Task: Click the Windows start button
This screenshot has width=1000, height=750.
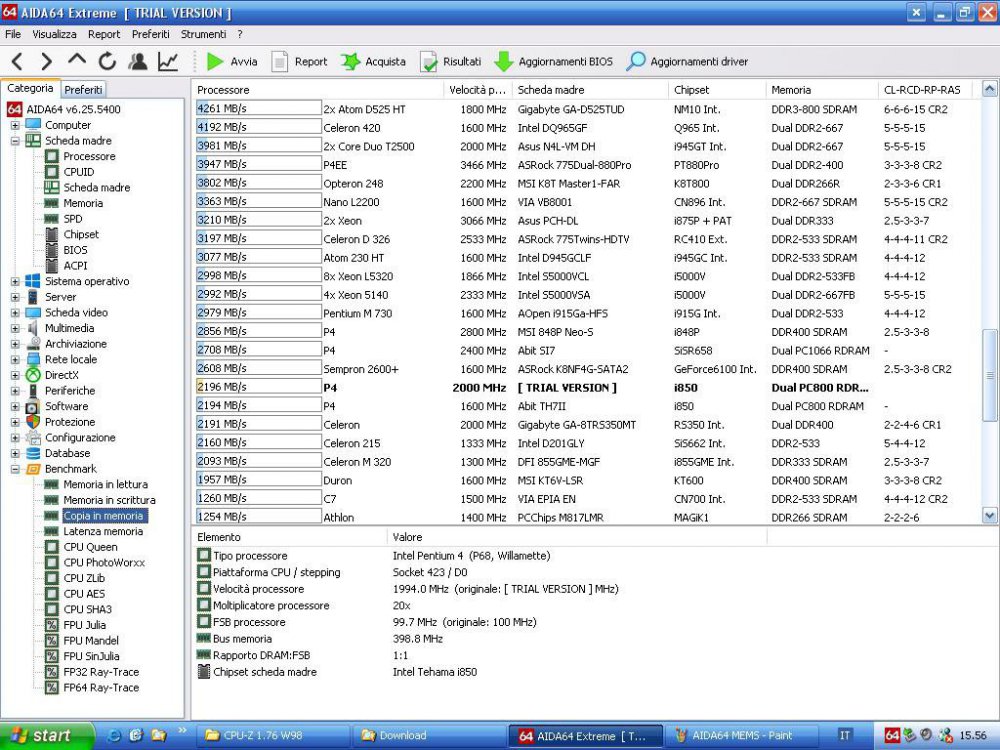Action: 42,735
